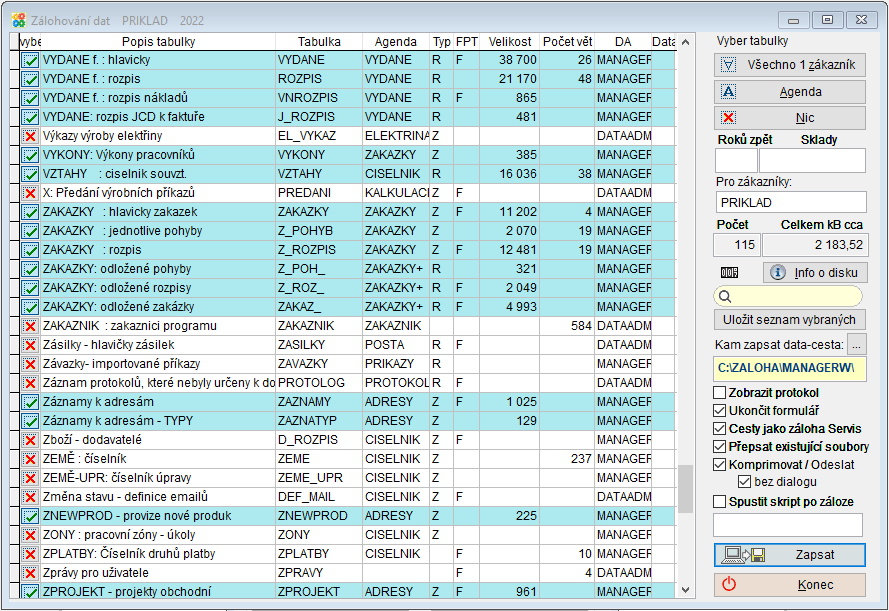The height and width of the screenshot is (611, 889).
Task: Toggle red X mark for ZONY : pracovní zóny - úkoly
Action: click(x=30, y=535)
